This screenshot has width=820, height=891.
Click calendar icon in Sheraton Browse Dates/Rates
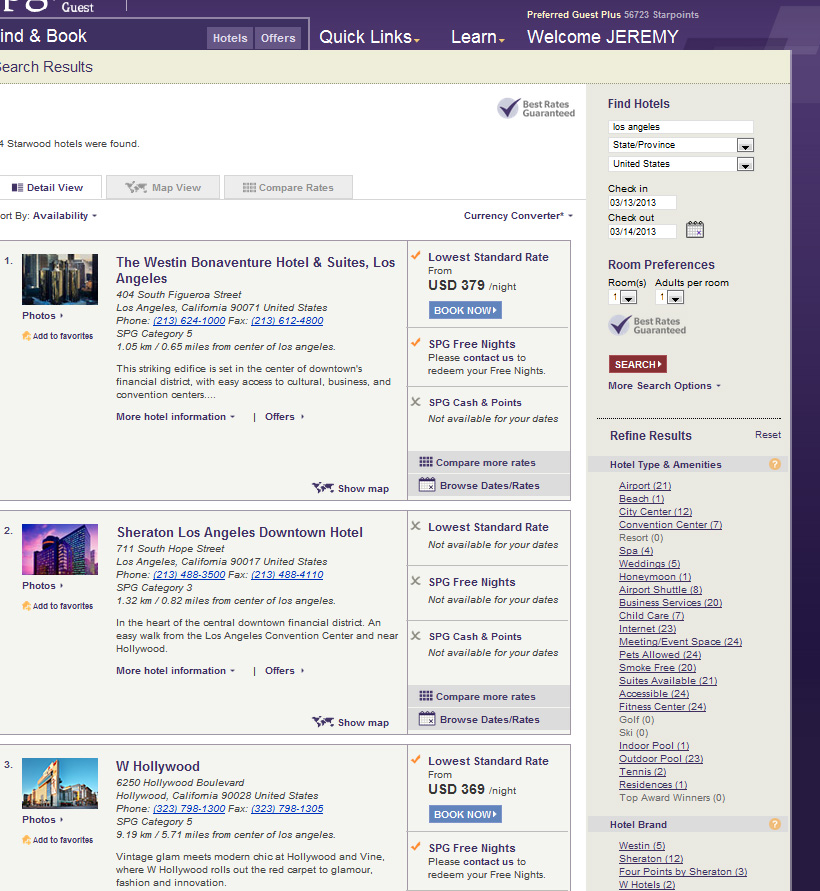tap(427, 719)
